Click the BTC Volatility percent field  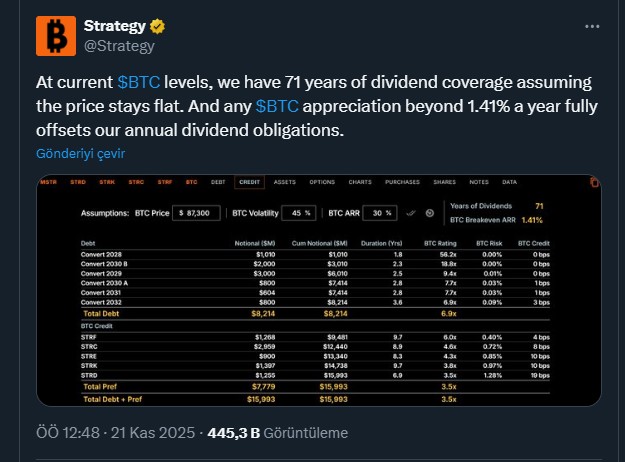(x=301, y=213)
